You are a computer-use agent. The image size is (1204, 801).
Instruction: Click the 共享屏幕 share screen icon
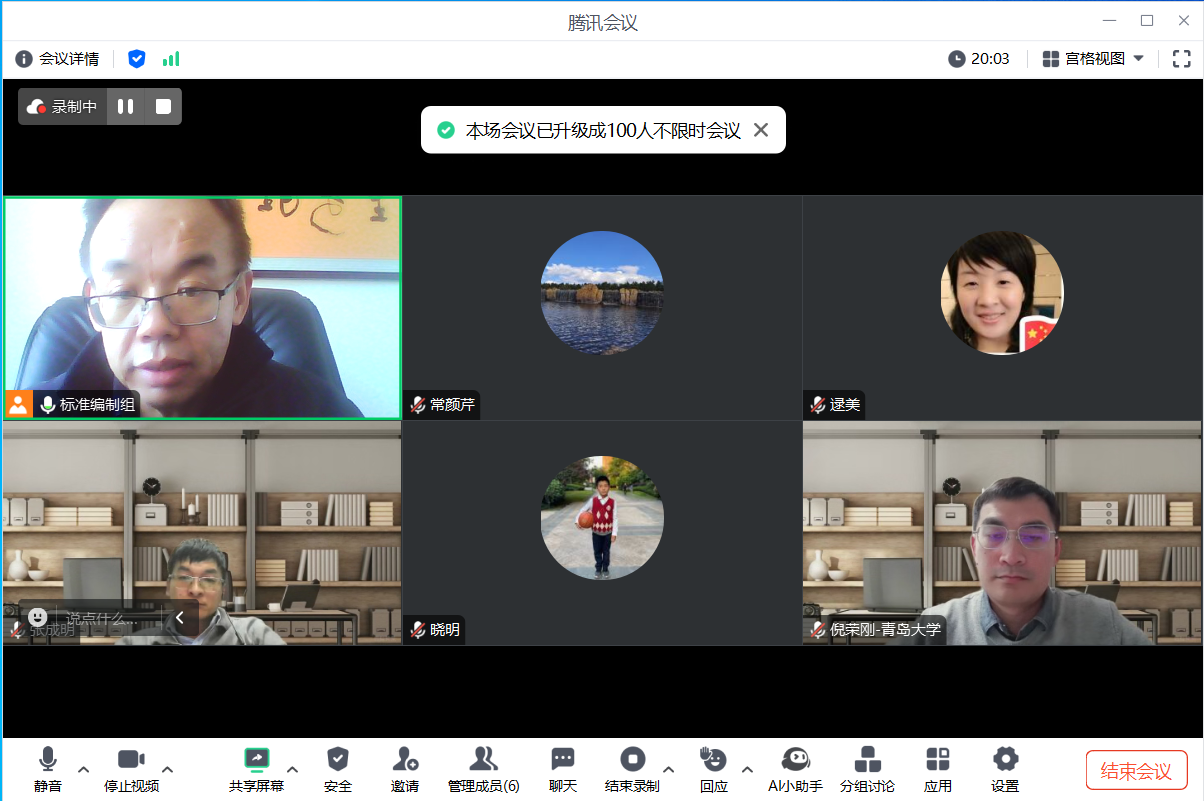[257, 760]
